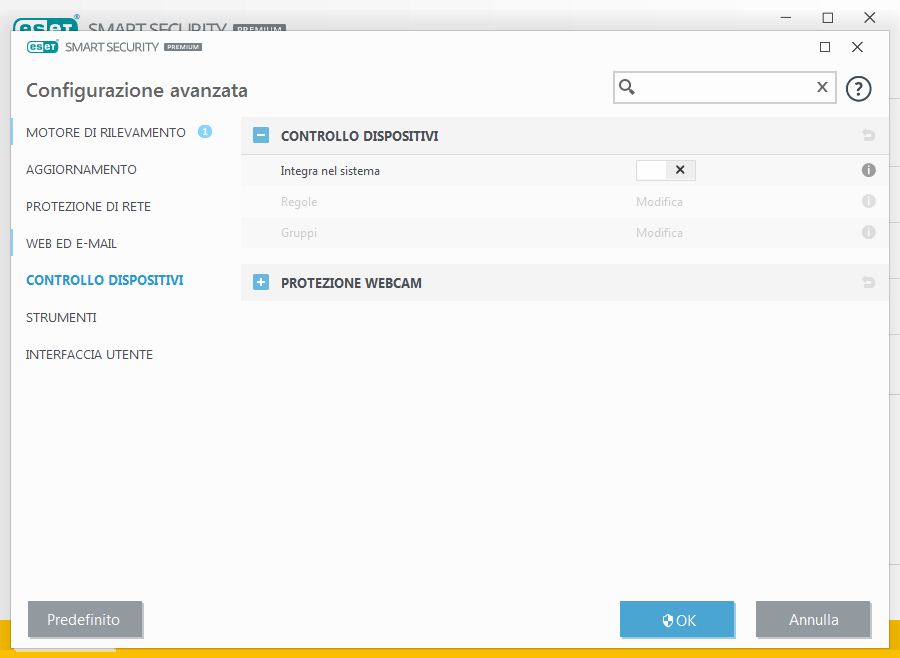Close the background ESET main window

870,18
